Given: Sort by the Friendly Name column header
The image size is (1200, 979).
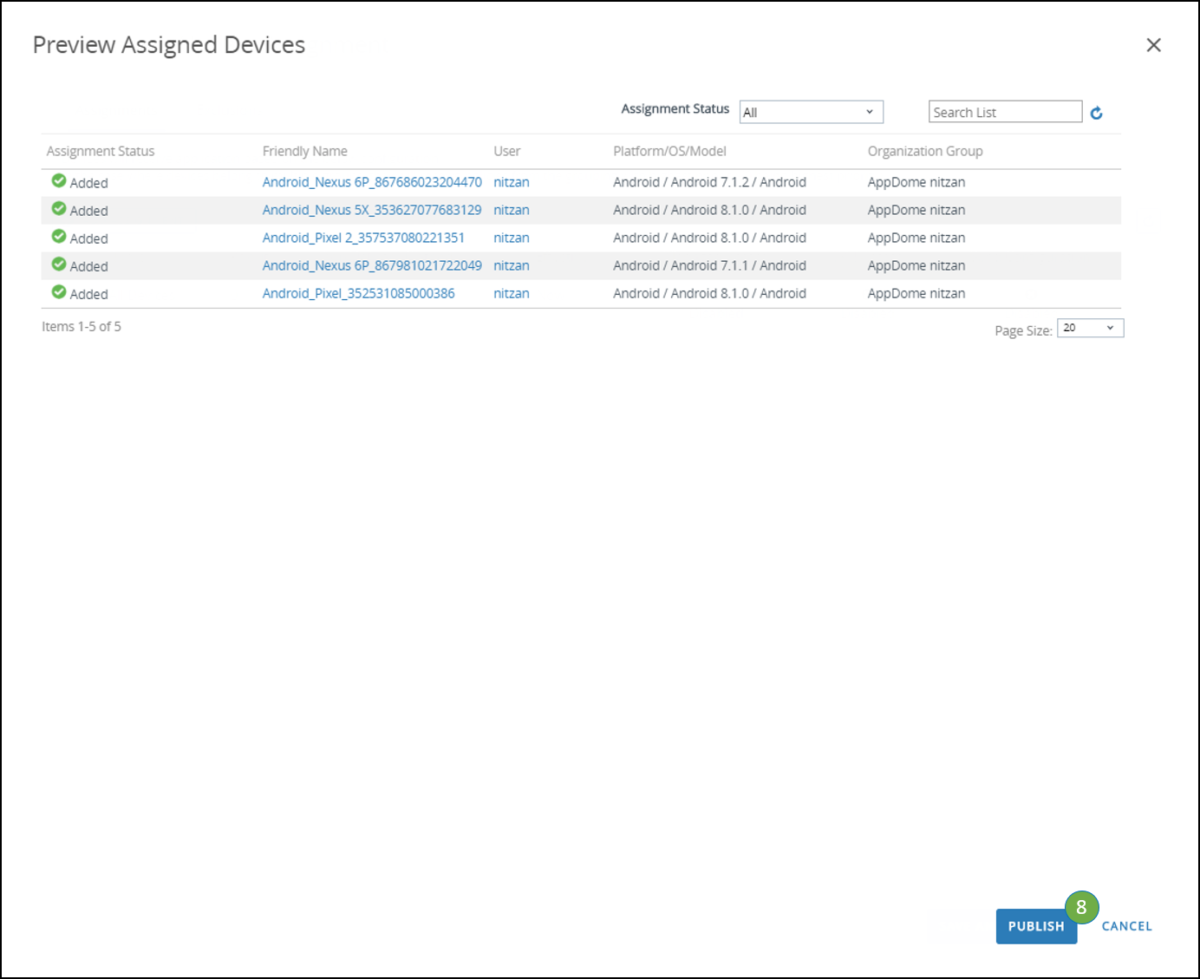Looking at the screenshot, I should [x=305, y=151].
